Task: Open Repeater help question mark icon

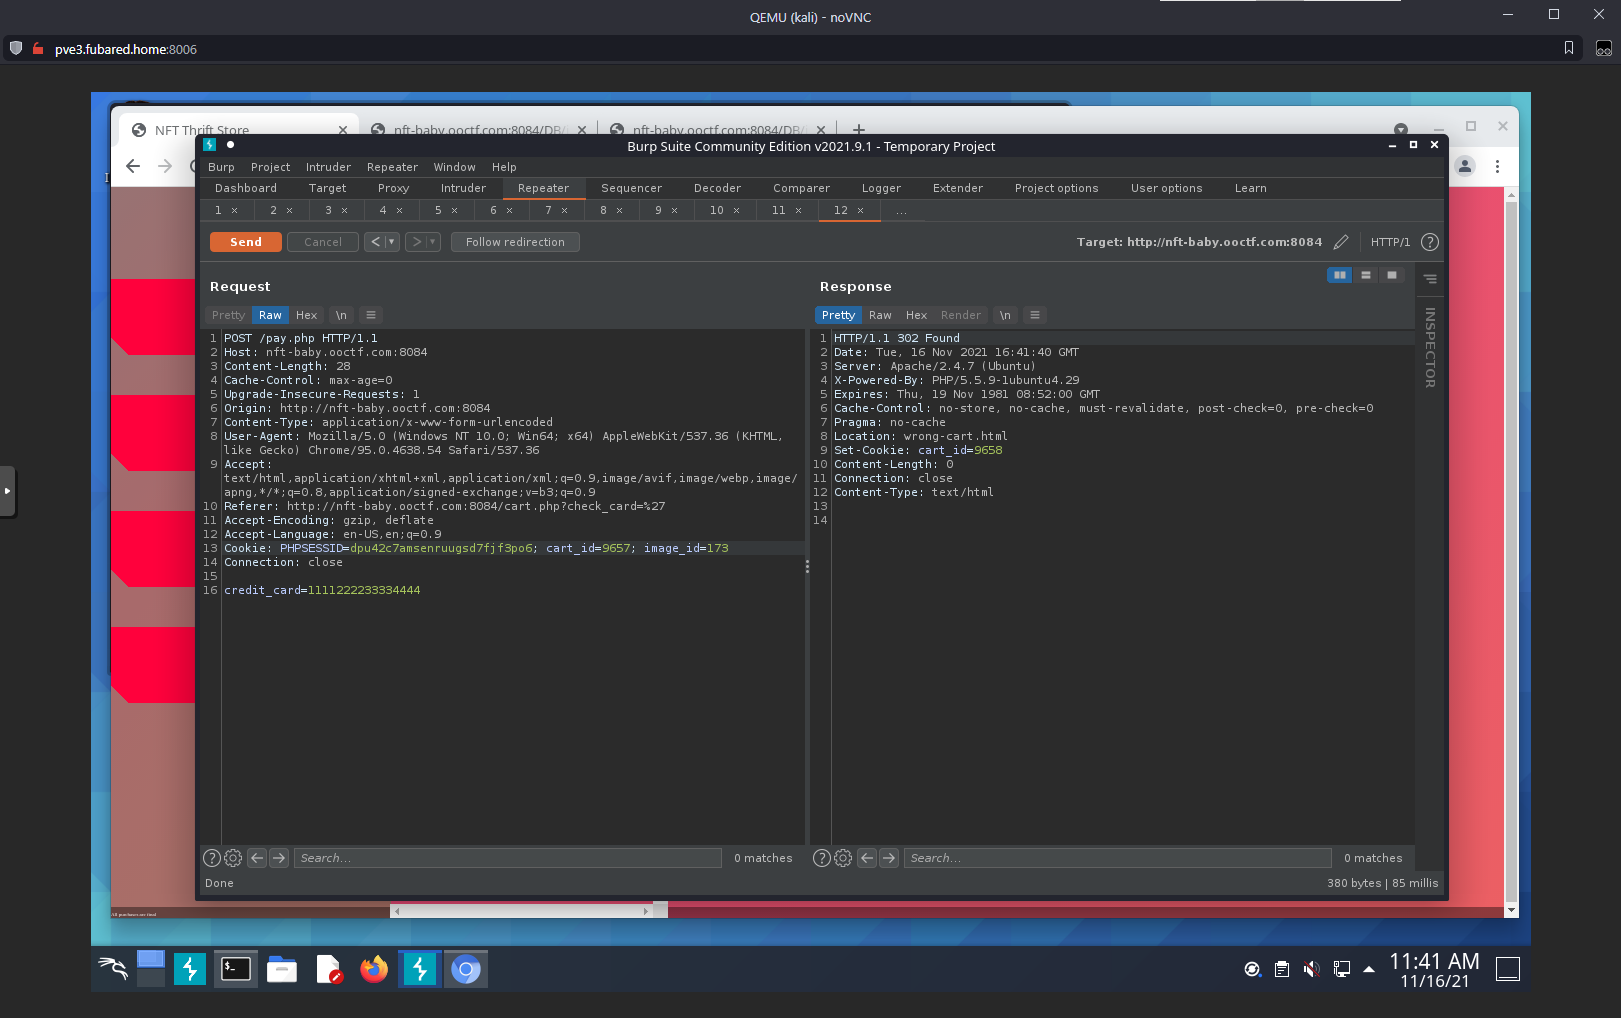Action: pos(1430,242)
